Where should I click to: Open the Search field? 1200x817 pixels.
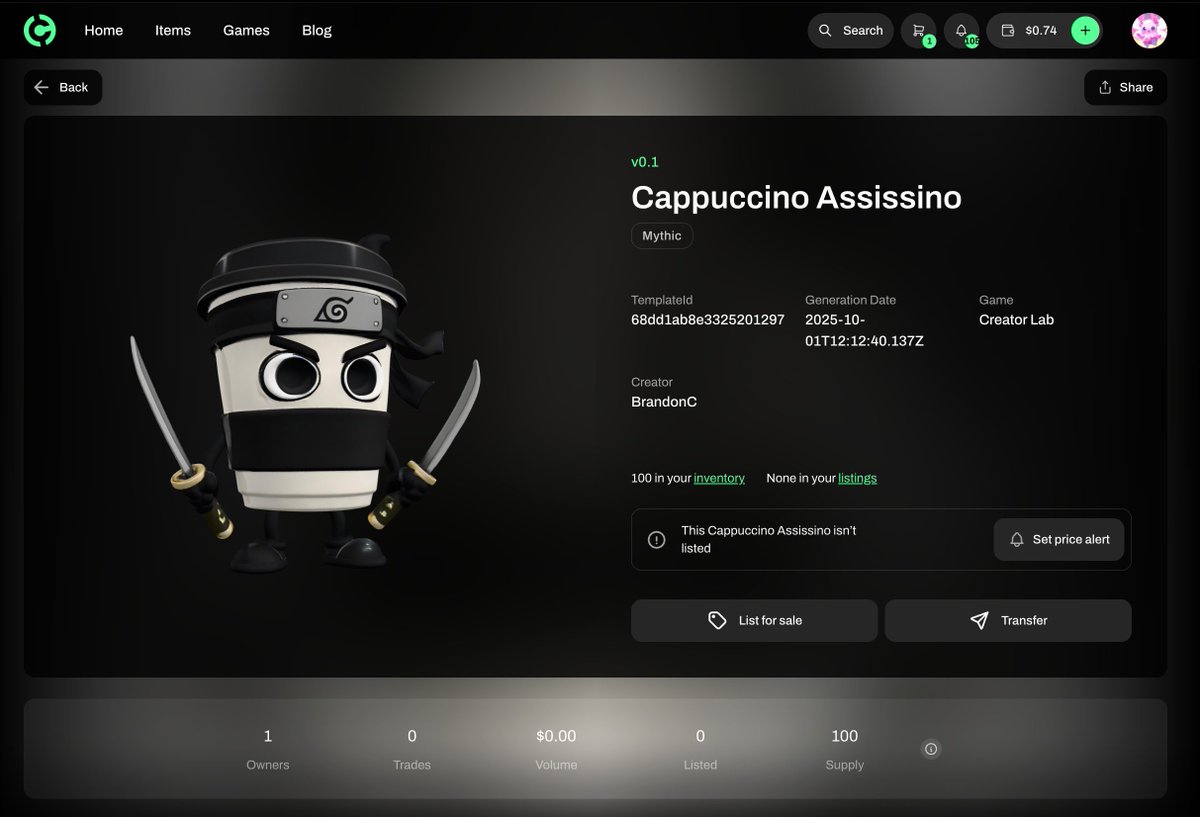851,30
